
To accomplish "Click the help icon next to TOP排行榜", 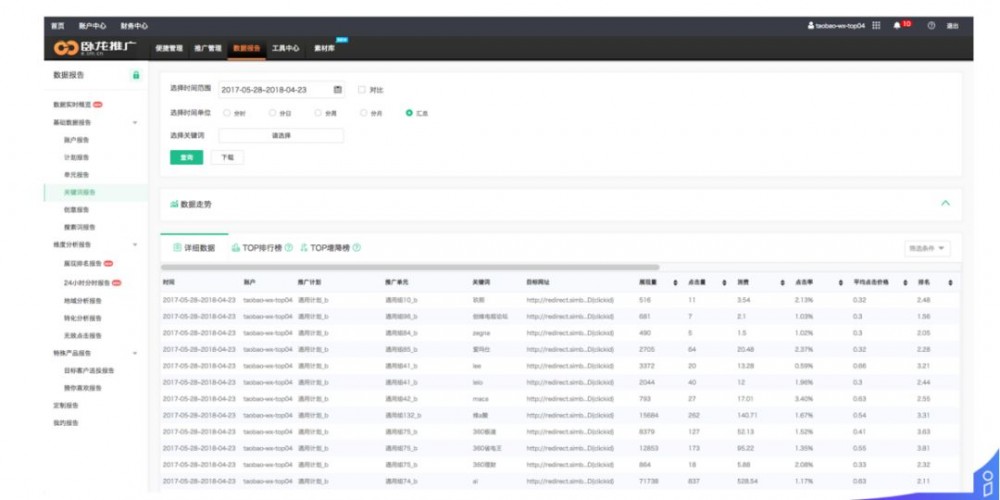I will point(288,248).
